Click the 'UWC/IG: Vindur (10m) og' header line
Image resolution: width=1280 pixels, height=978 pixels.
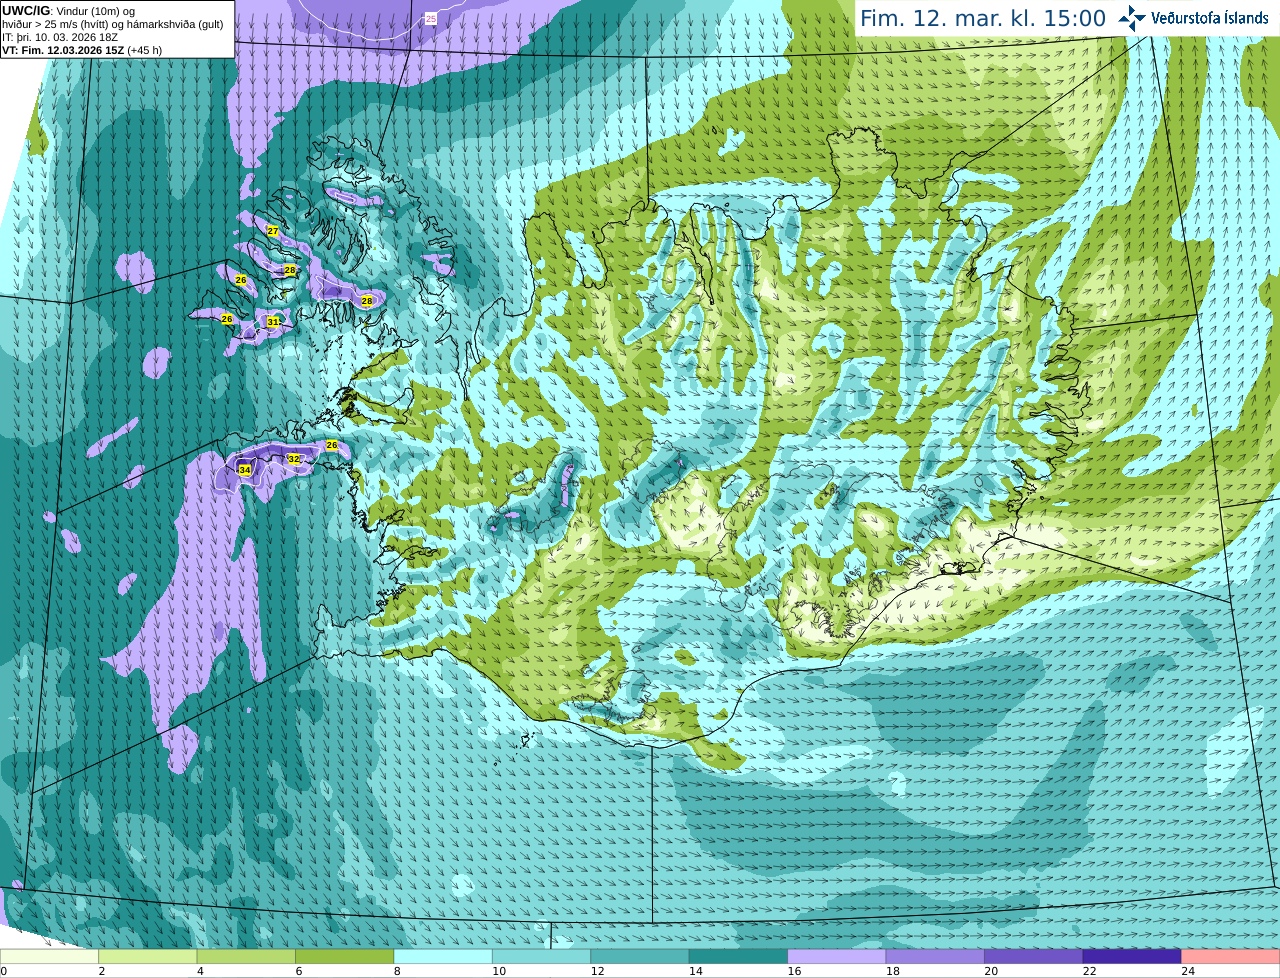click(68, 11)
